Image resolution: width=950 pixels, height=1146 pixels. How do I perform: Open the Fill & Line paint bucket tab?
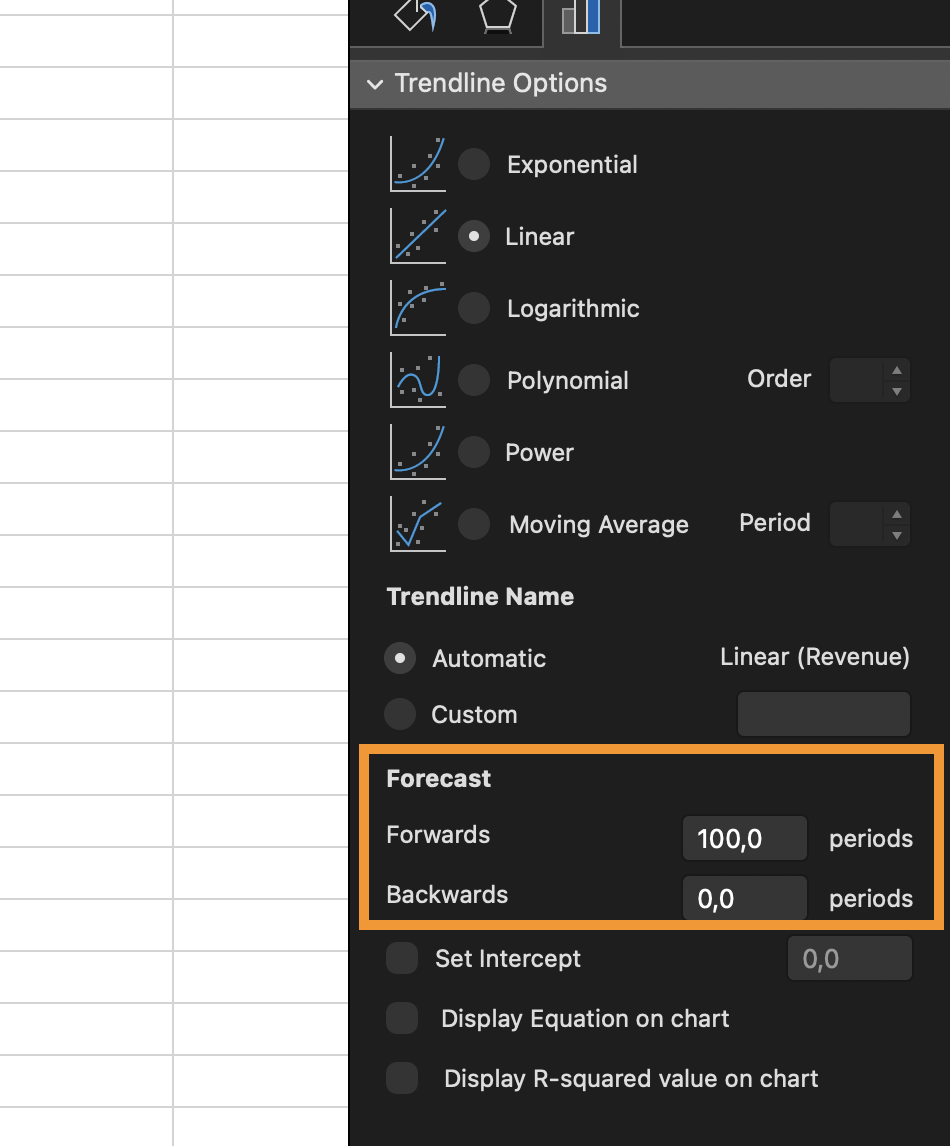(416, 16)
